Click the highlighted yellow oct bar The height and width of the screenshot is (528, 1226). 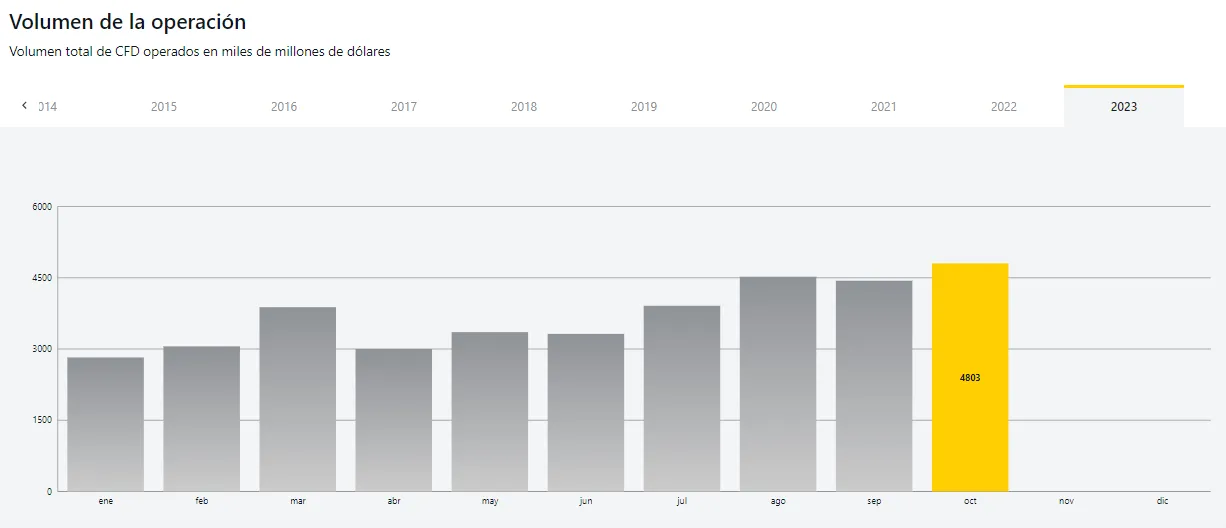(970, 377)
